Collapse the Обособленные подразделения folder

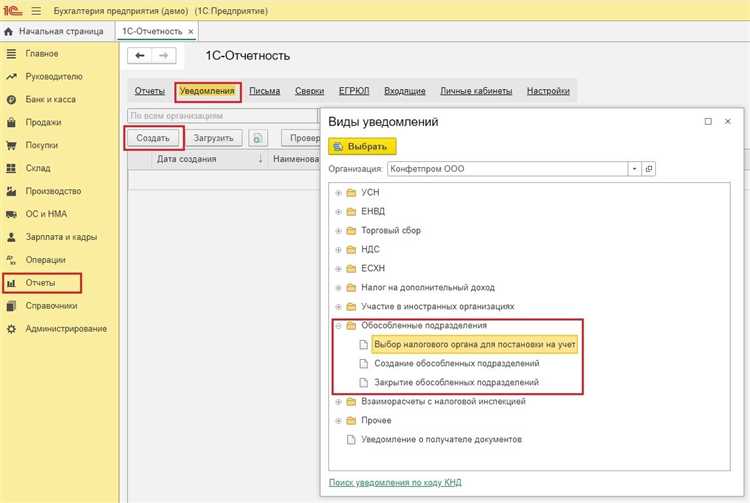pyautogui.click(x=338, y=326)
